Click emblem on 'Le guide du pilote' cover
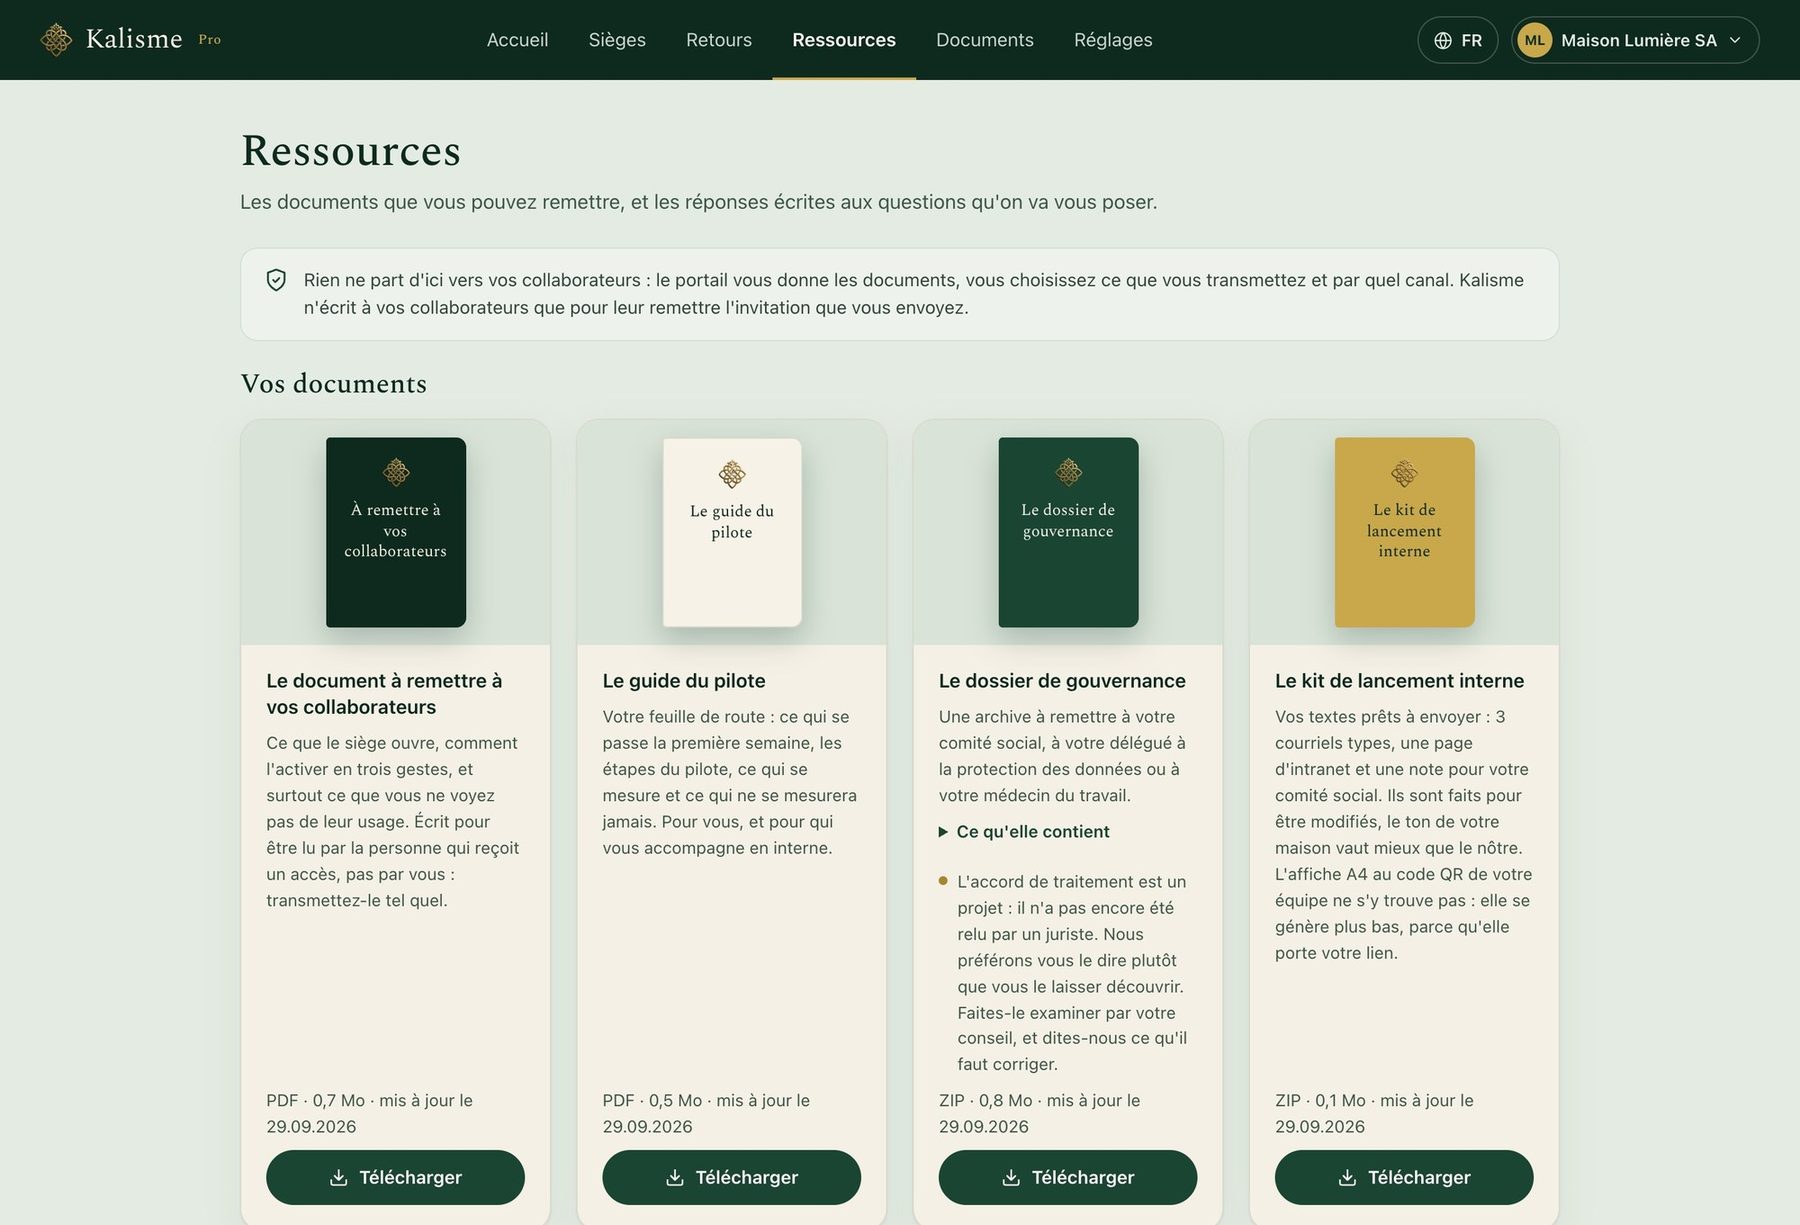This screenshot has width=1800, height=1225. (x=732, y=474)
